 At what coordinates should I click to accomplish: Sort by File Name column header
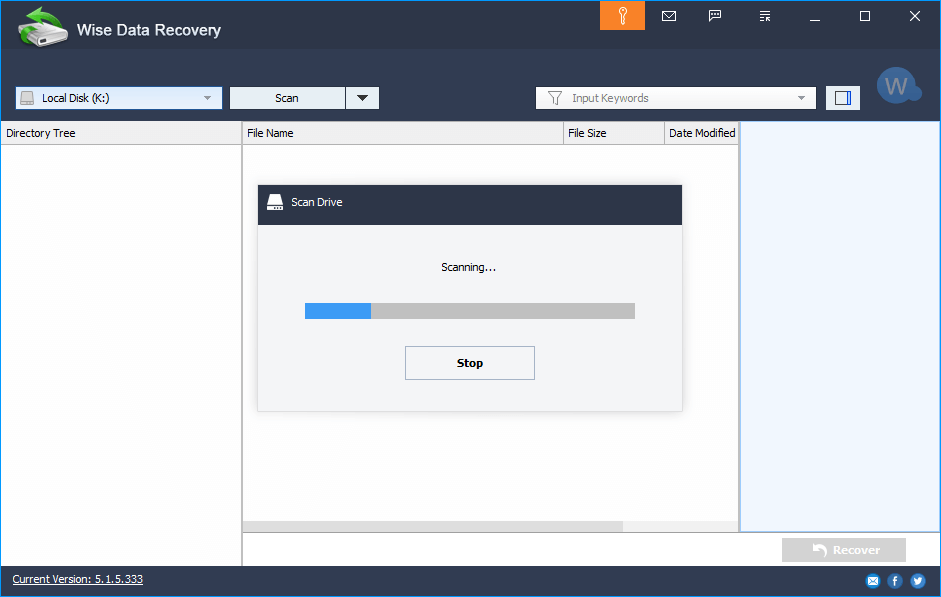(403, 133)
